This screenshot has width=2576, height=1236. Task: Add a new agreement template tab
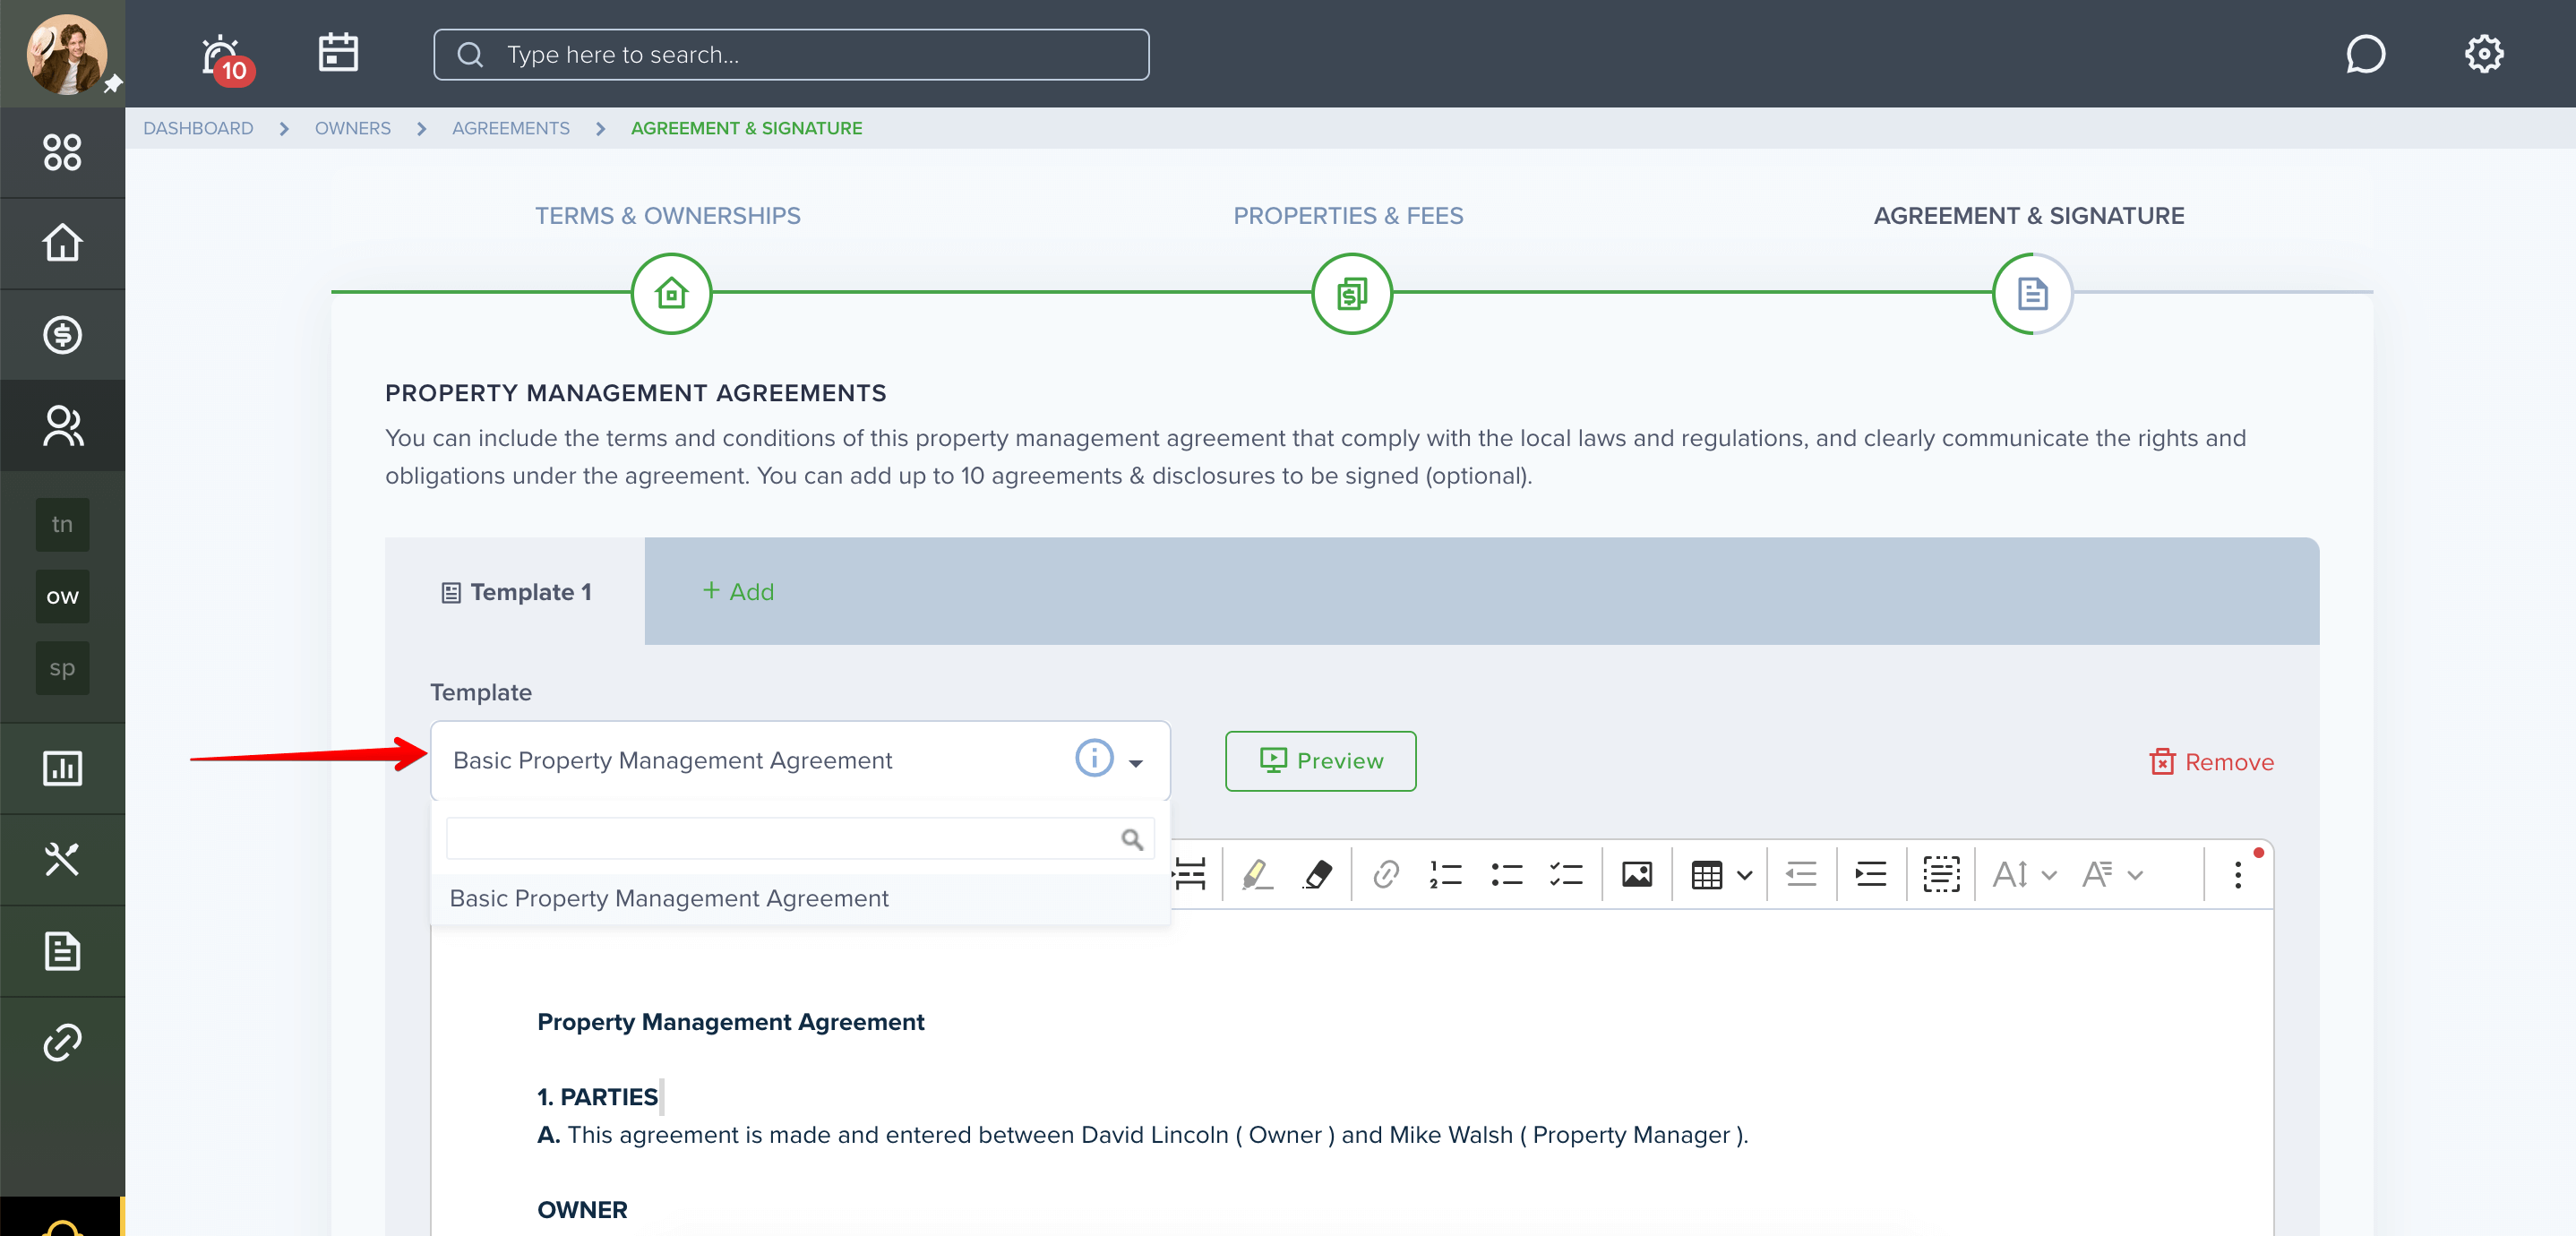pos(738,591)
